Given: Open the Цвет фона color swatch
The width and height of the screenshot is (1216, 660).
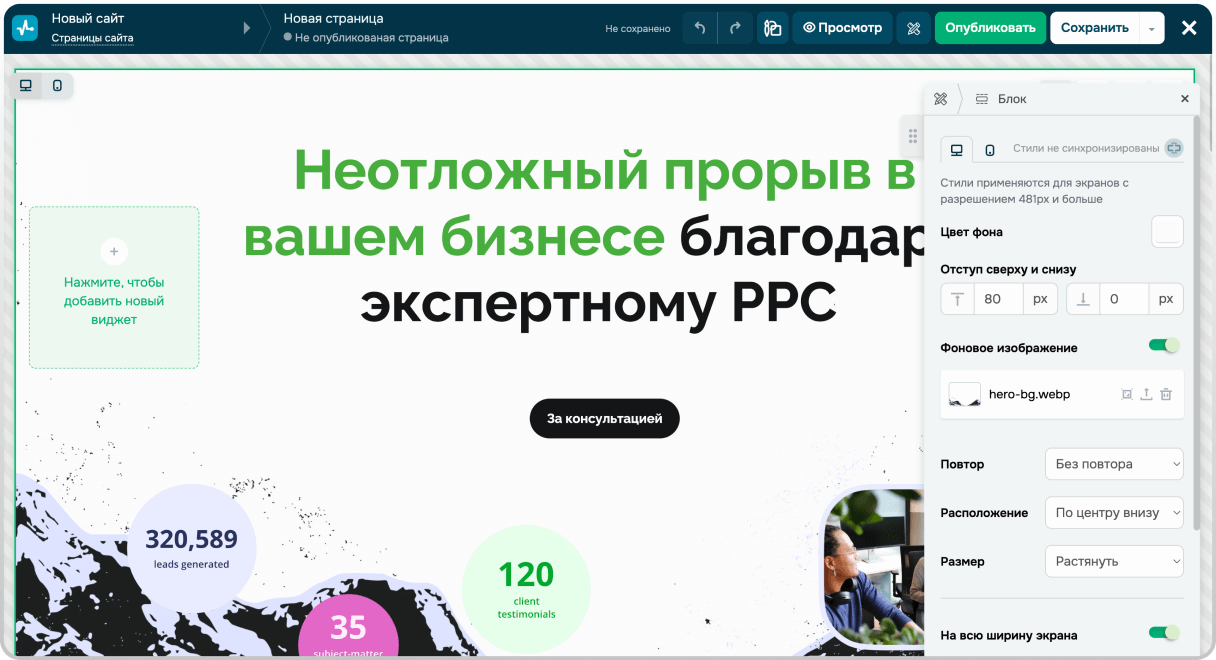Looking at the screenshot, I should [x=1167, y=232].
